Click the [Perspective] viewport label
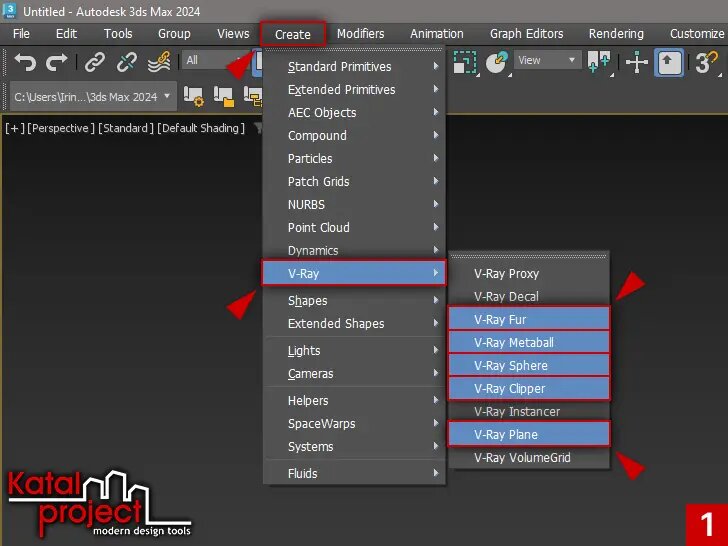 coord(61,128)
